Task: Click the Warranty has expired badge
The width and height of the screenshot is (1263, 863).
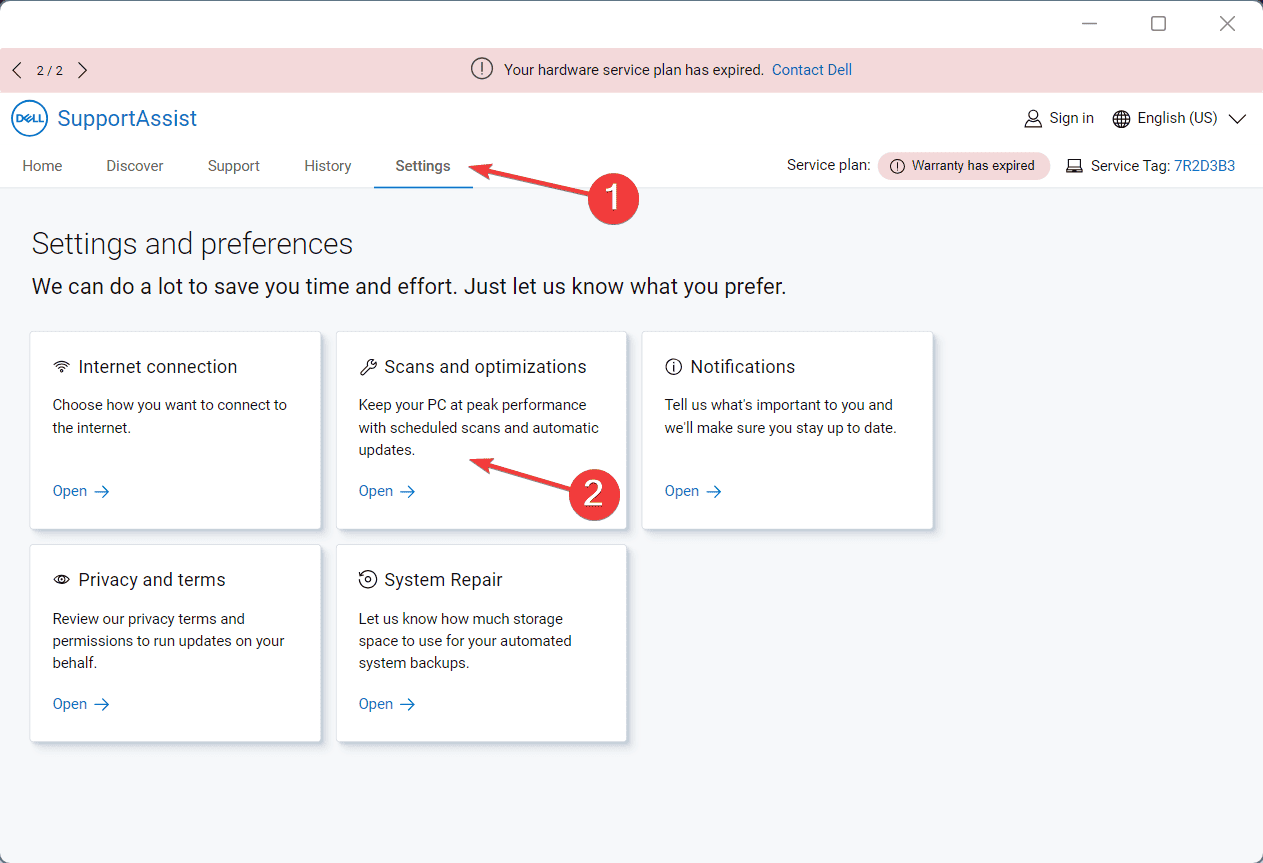Action: [x=964, y=166]
